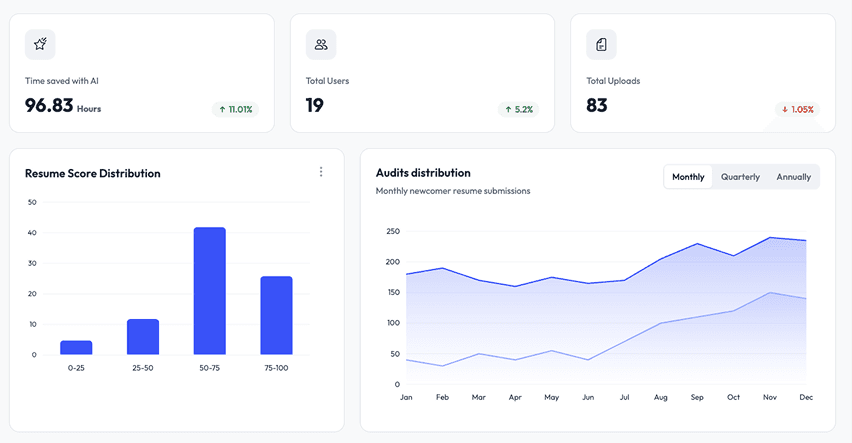Click the Total Users people icon

[x=321, y=44]
